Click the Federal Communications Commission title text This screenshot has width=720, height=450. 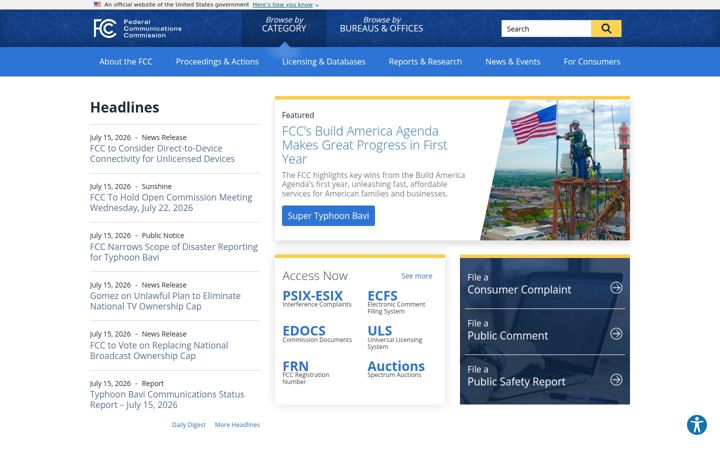(152, 28)
